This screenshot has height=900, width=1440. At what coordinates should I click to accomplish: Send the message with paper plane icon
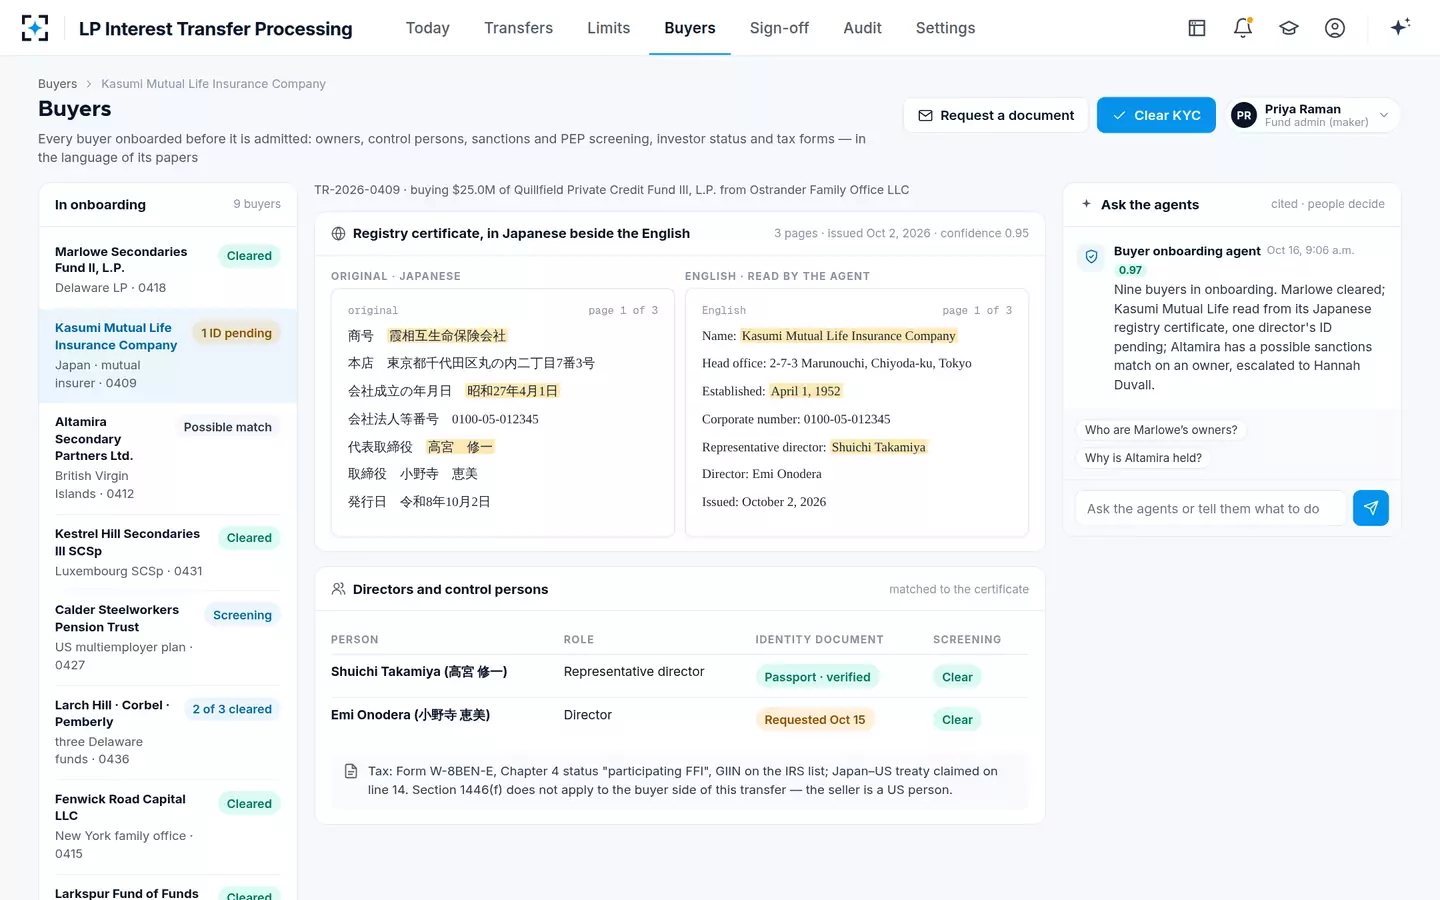click(1371, 508)
